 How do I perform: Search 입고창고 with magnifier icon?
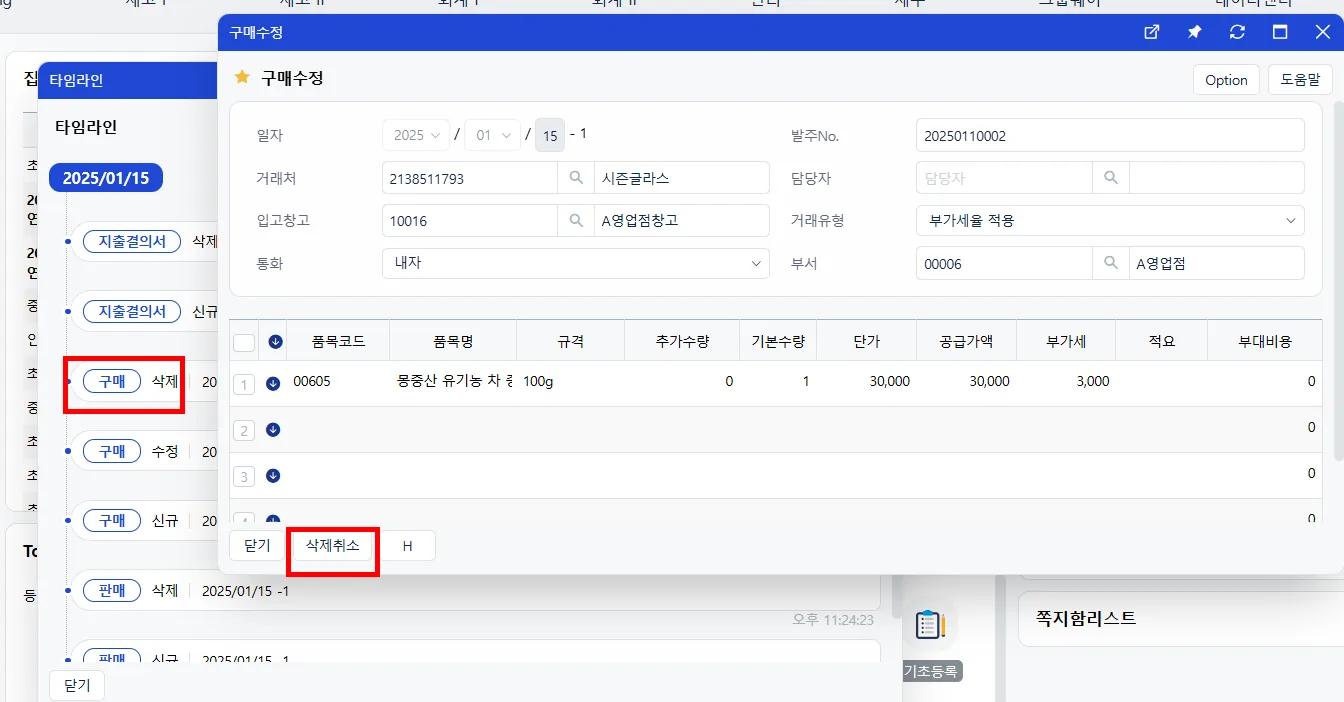click(576, 220)
